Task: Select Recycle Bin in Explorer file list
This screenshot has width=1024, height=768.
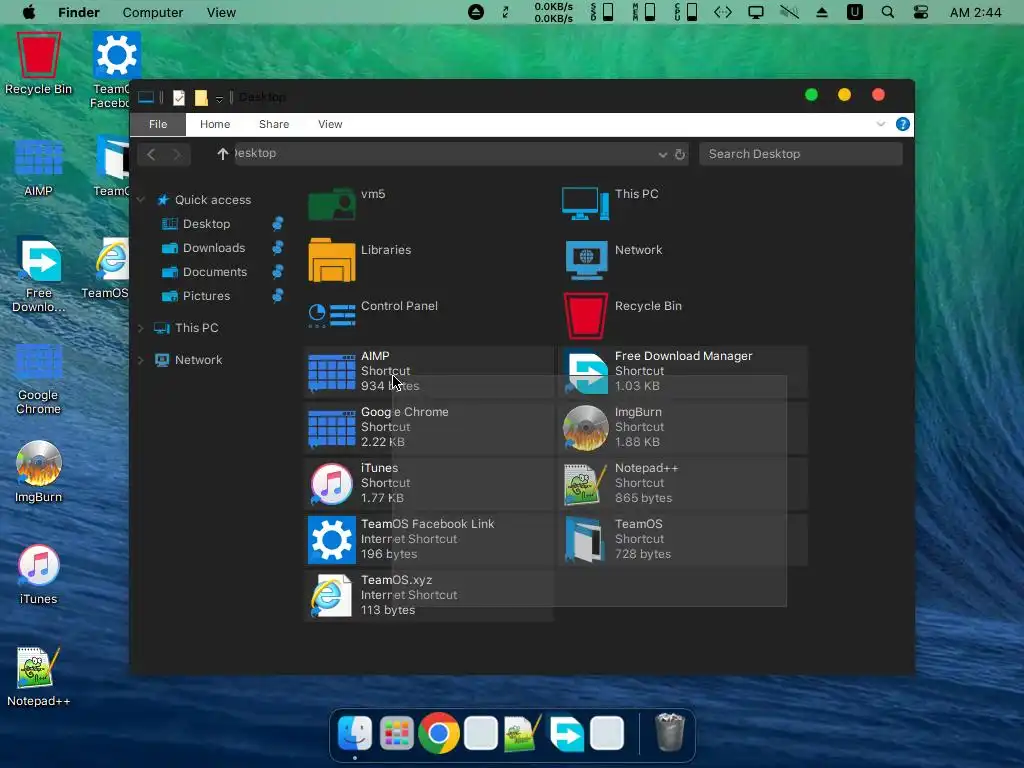Action: [x=622, y=315]
